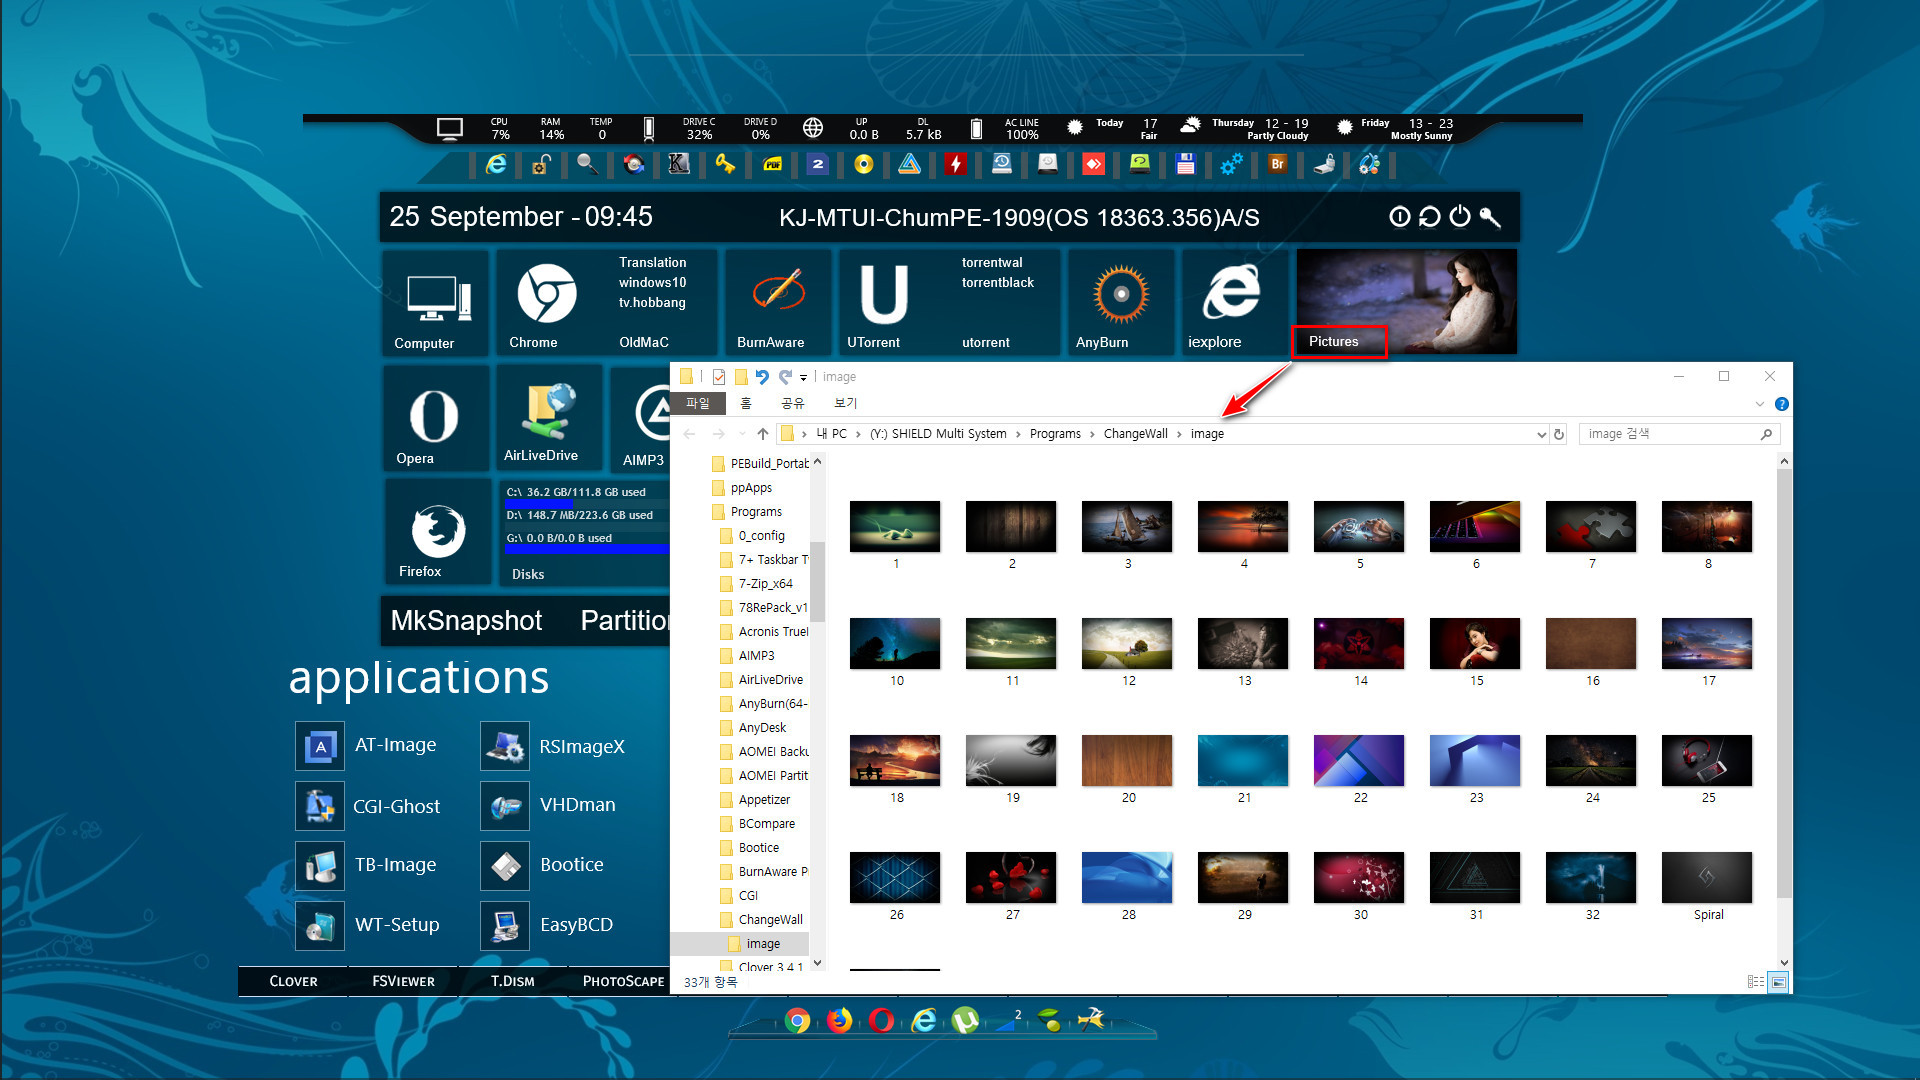Switch to the 보기 (View) ribbon tab
The image size is (1920, 1080).
(846, 403)
